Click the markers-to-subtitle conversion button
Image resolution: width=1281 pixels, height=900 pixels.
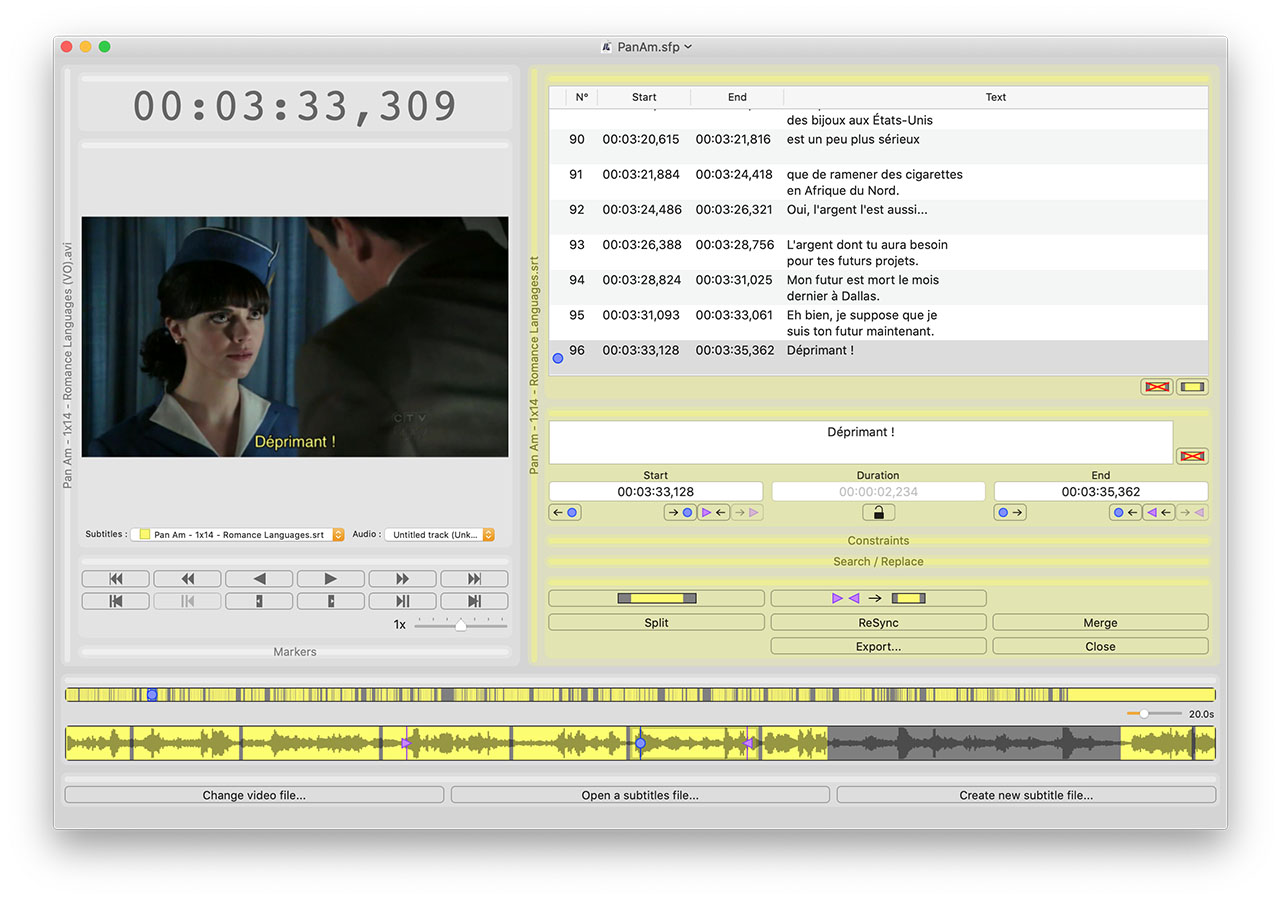[878, 598]
